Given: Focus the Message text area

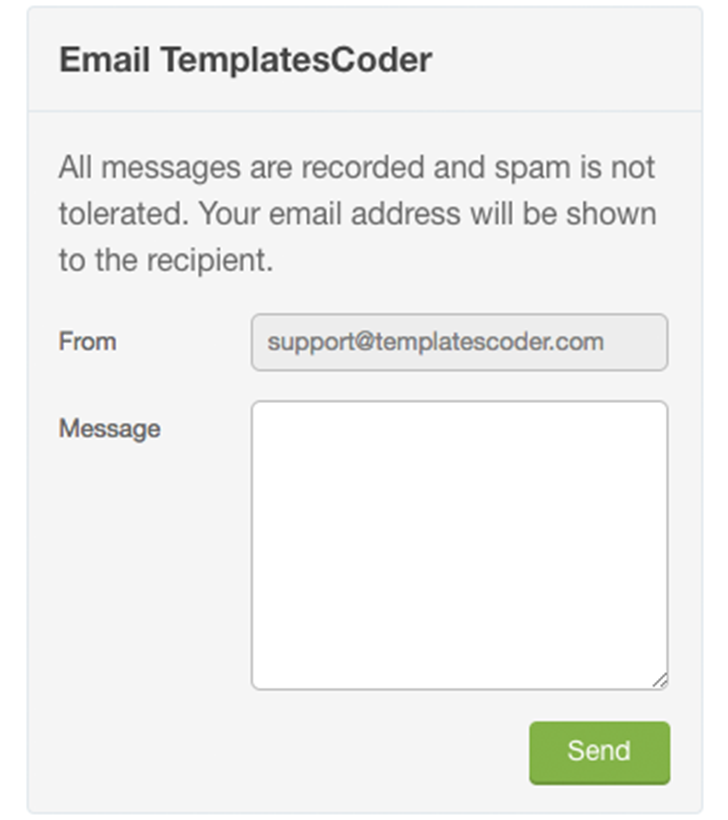Looking at the screenshot, I should [459, 545].
